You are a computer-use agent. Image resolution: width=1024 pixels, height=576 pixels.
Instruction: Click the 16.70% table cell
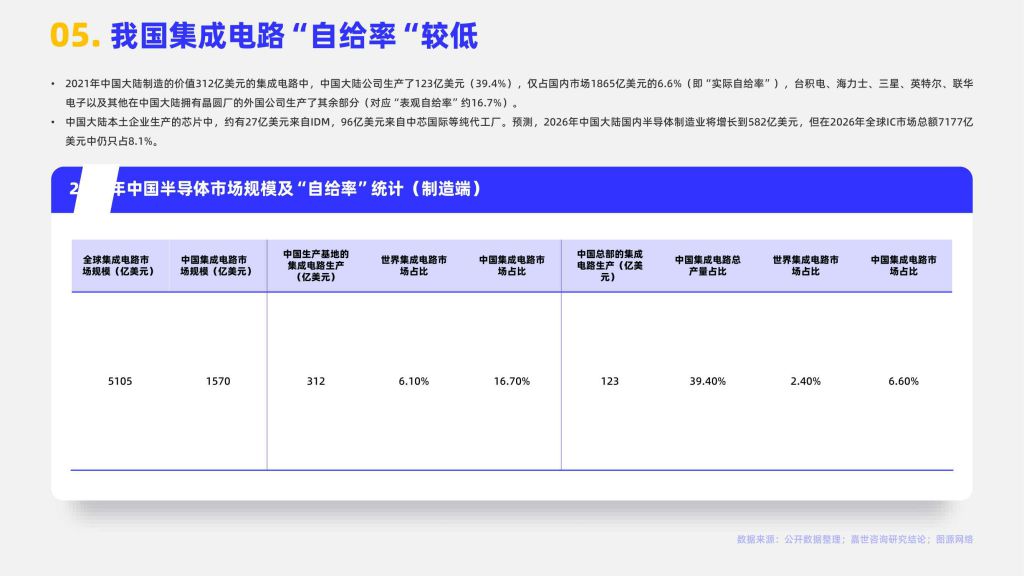511,381
